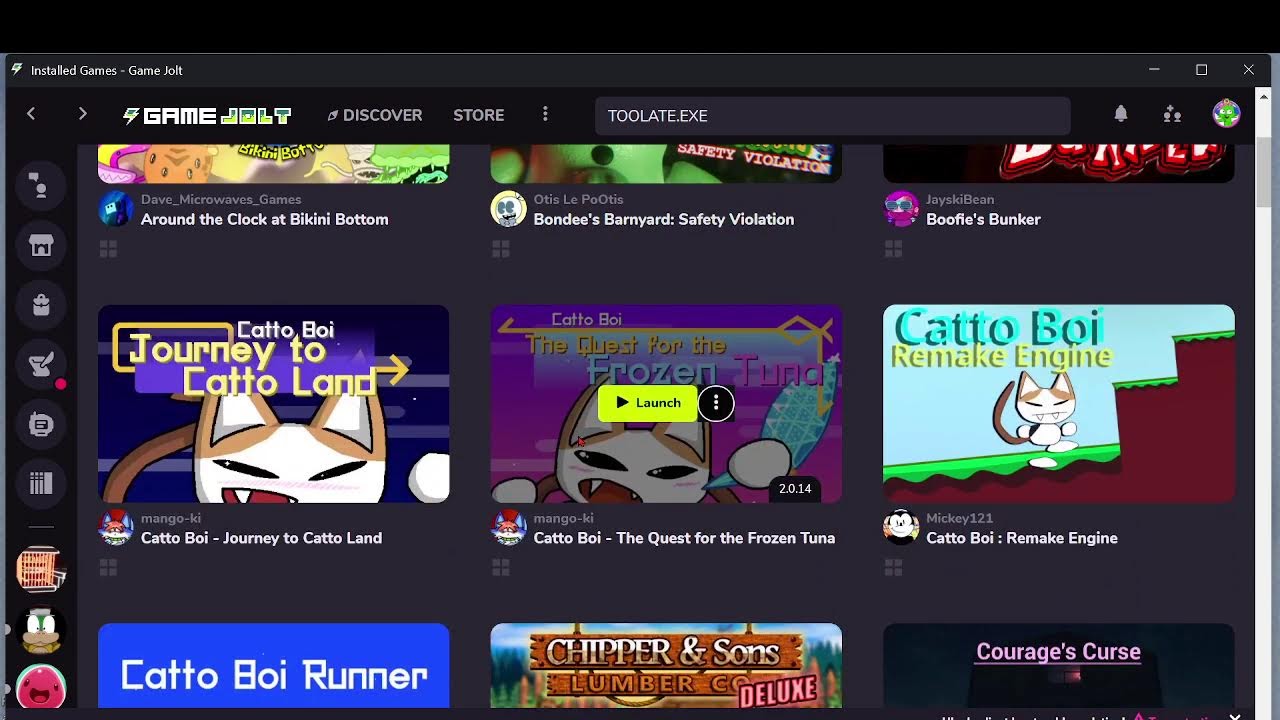1280x720 pixels.
Task: Open Boofie's Bunker game title
Action: coord(984,219)
